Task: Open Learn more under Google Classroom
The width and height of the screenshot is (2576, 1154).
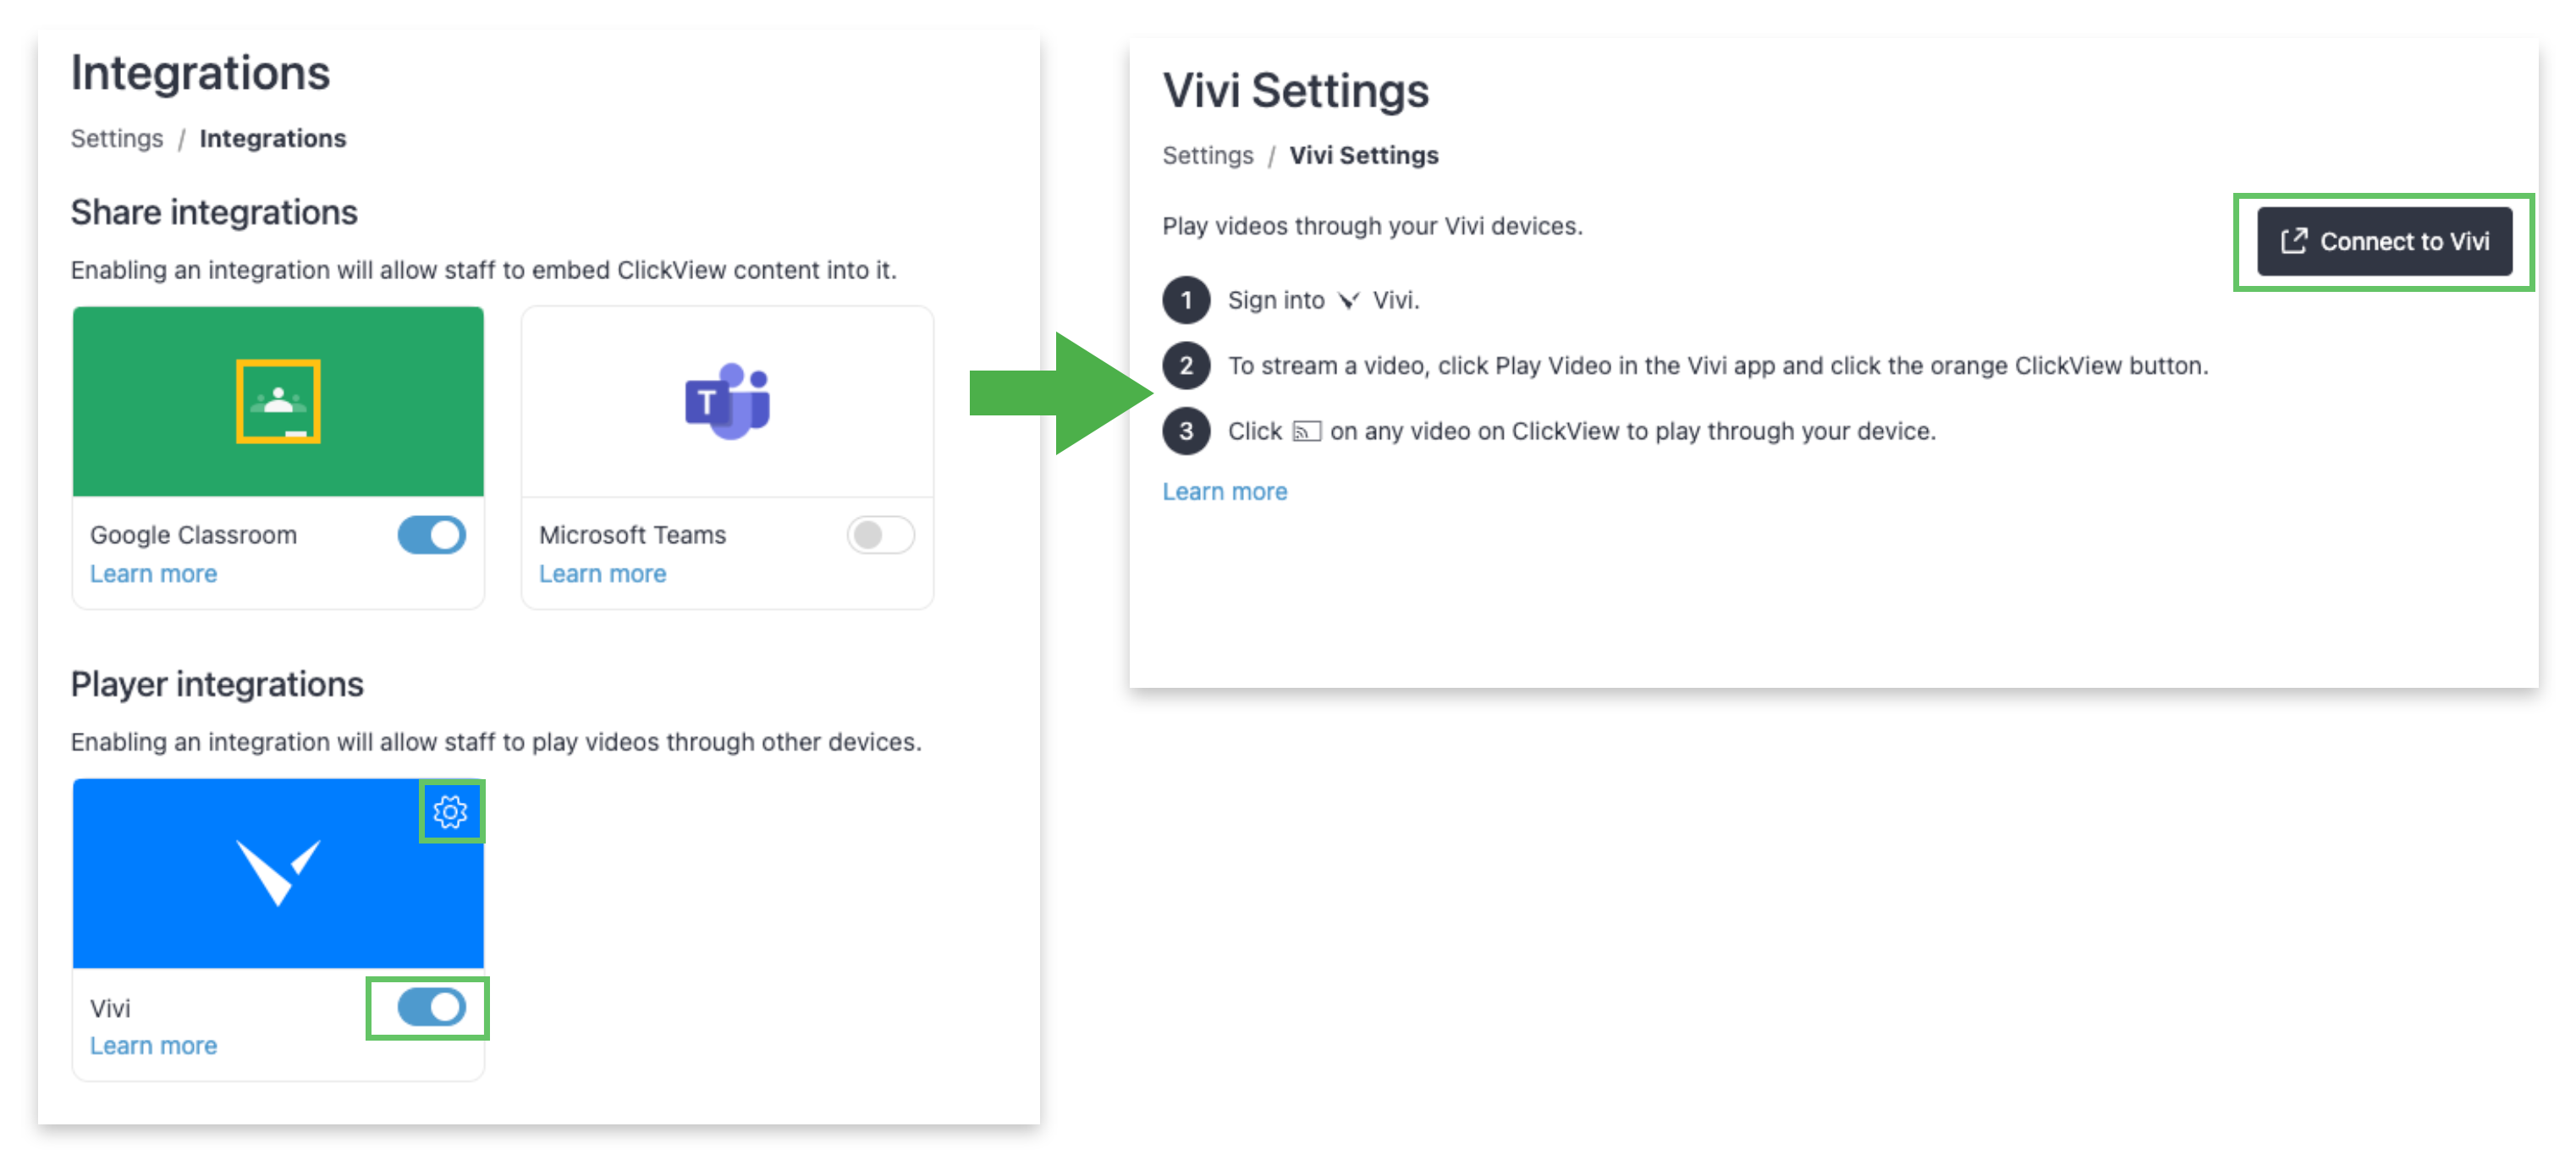Action: coord(153,573)
